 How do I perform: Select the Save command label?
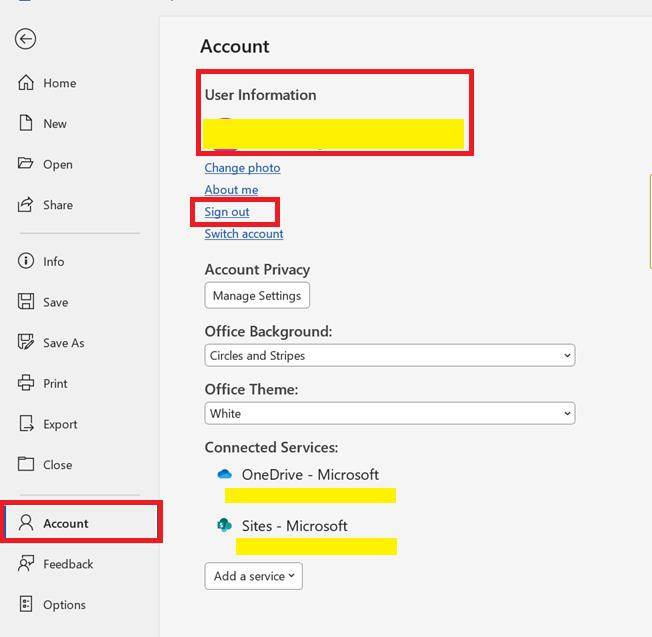(56, 302)
